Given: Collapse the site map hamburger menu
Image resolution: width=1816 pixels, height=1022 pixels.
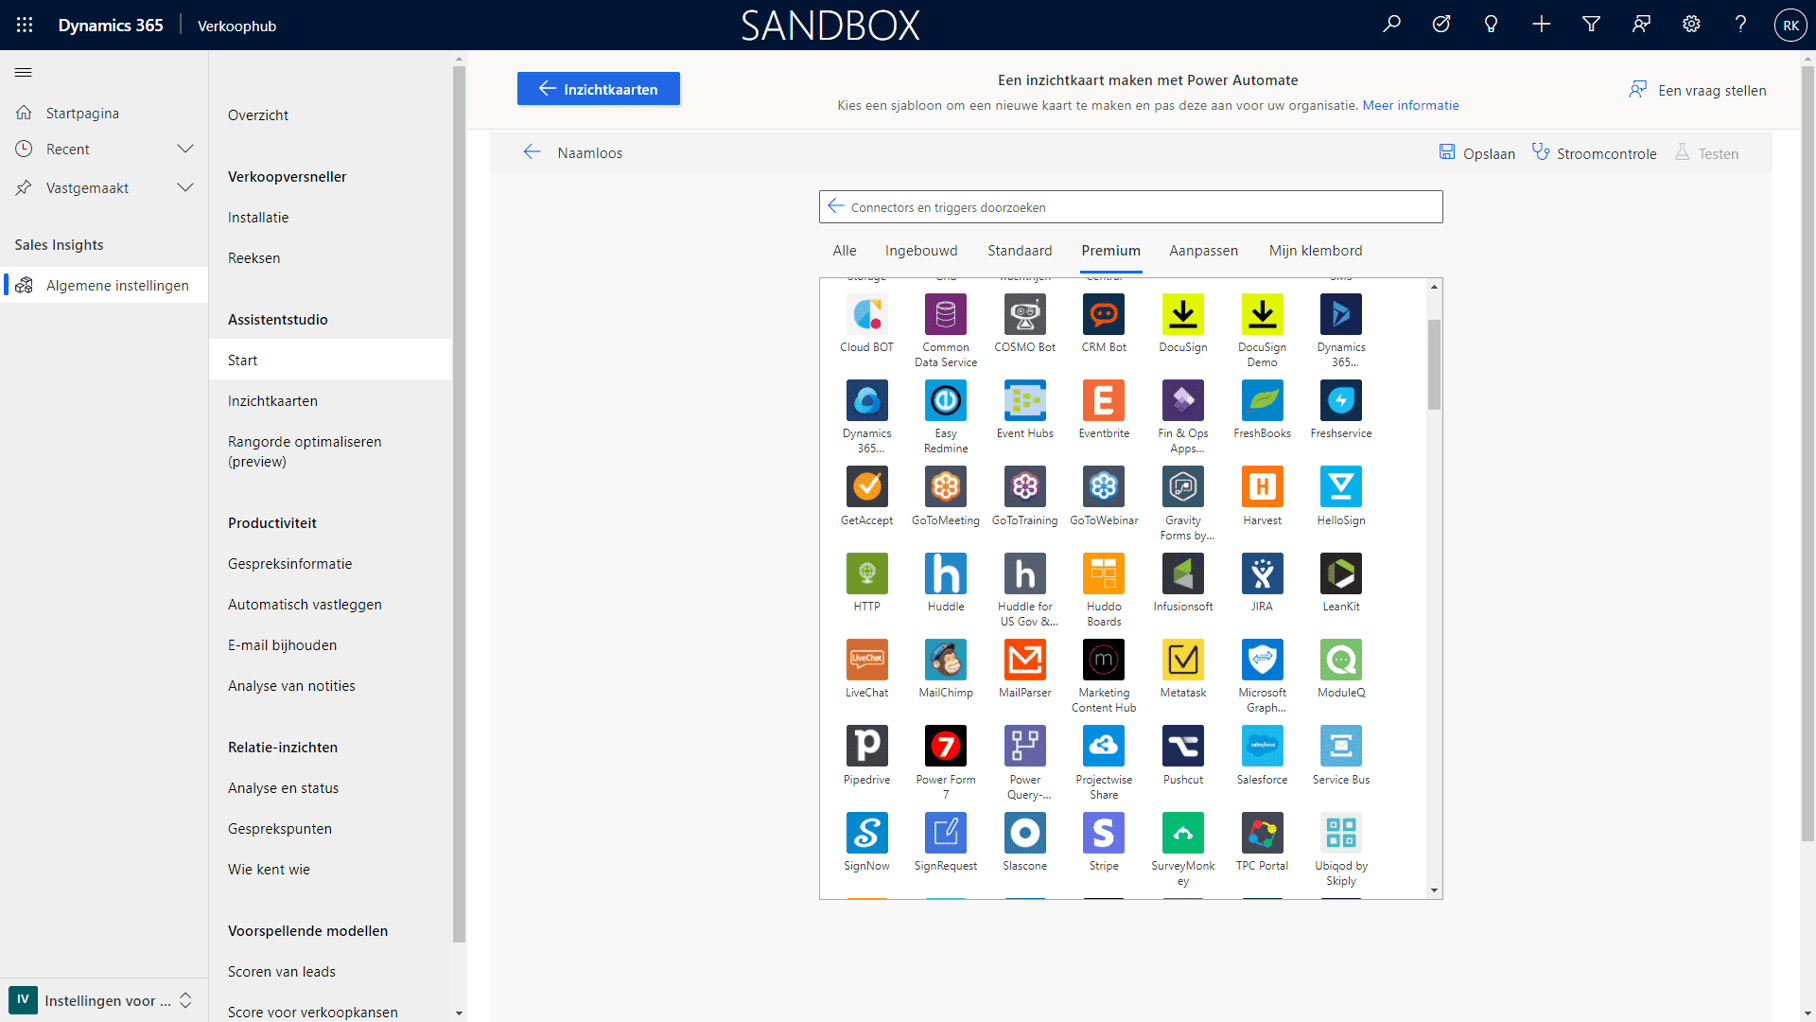Looking at the screenshot, I should (23, 72).
